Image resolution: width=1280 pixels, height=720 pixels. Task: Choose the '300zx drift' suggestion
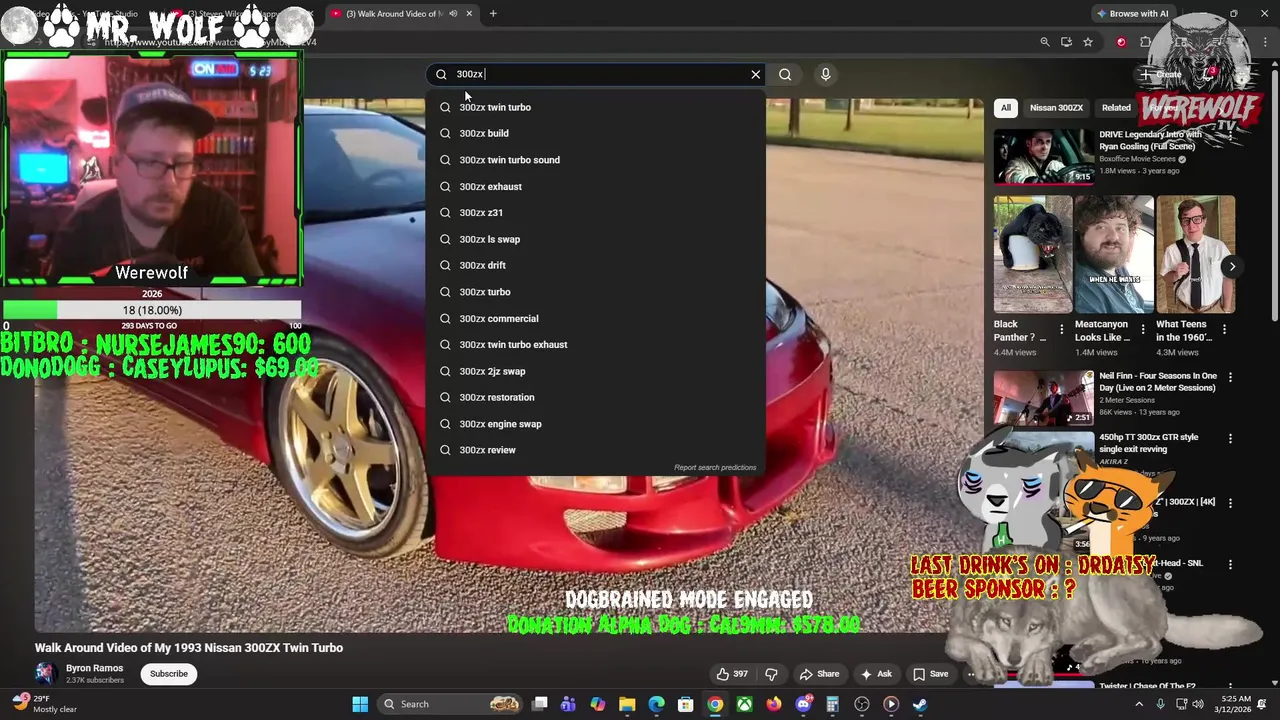click(596, 265)
